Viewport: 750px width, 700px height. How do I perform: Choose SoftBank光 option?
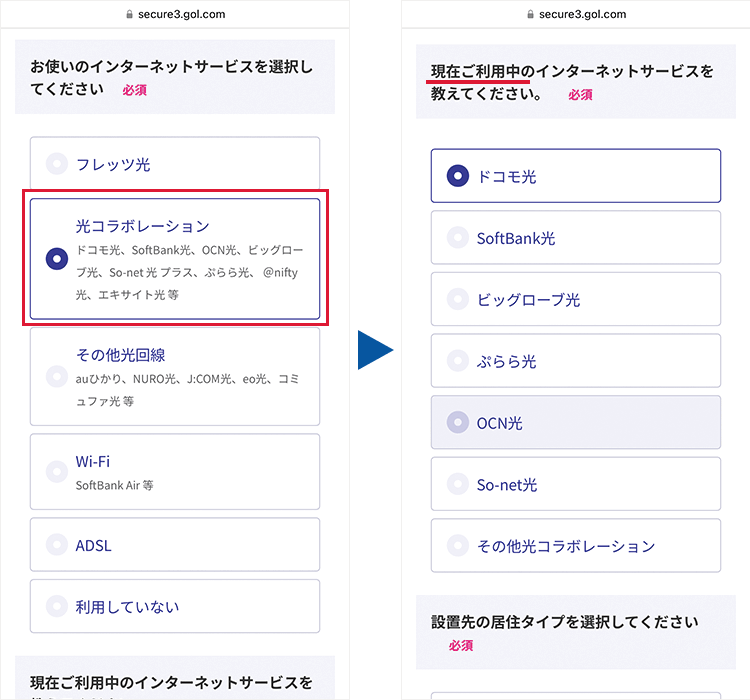pos(575,237)
